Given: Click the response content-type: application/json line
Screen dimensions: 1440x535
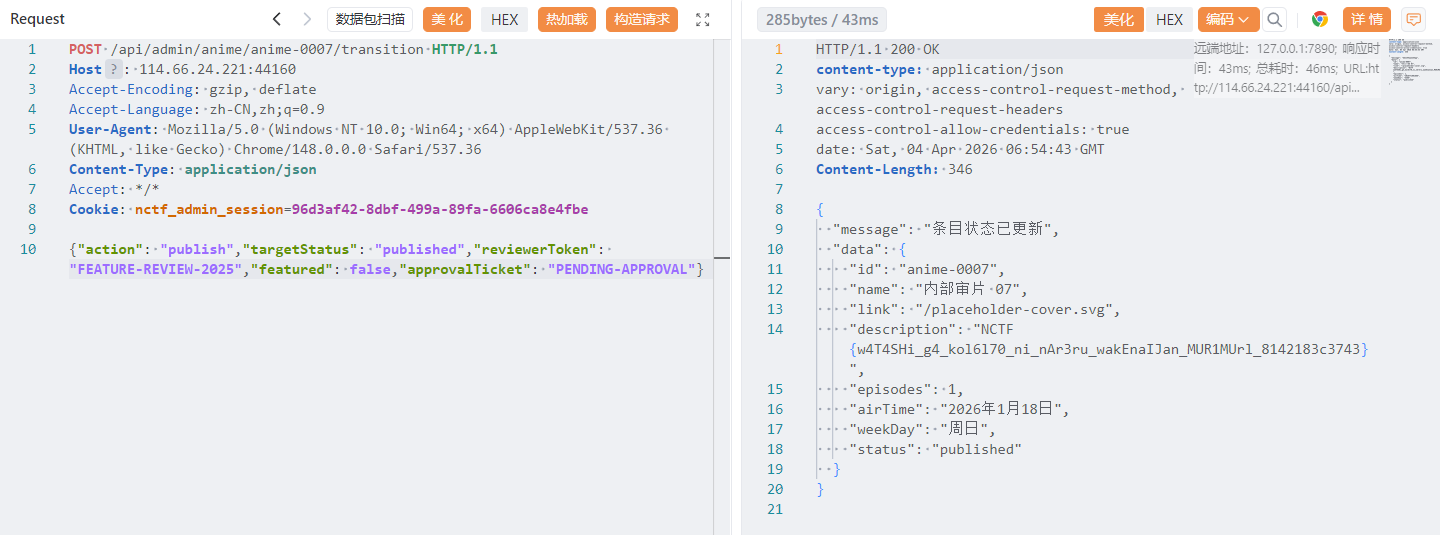Looking at the screenshot, I should (x=940, y=69).
